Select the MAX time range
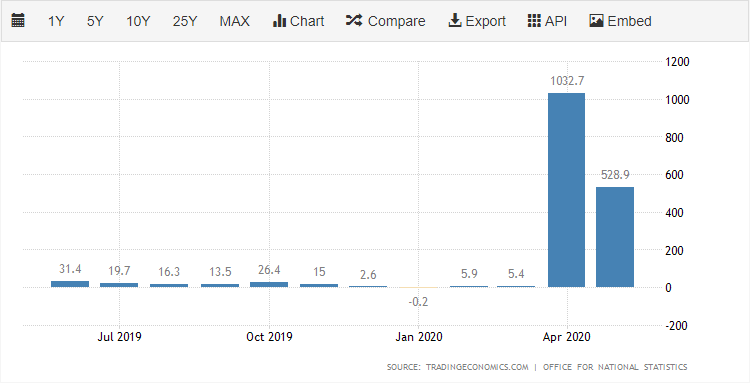The width and height of the screenshot is (752, 385). point(235,21)
